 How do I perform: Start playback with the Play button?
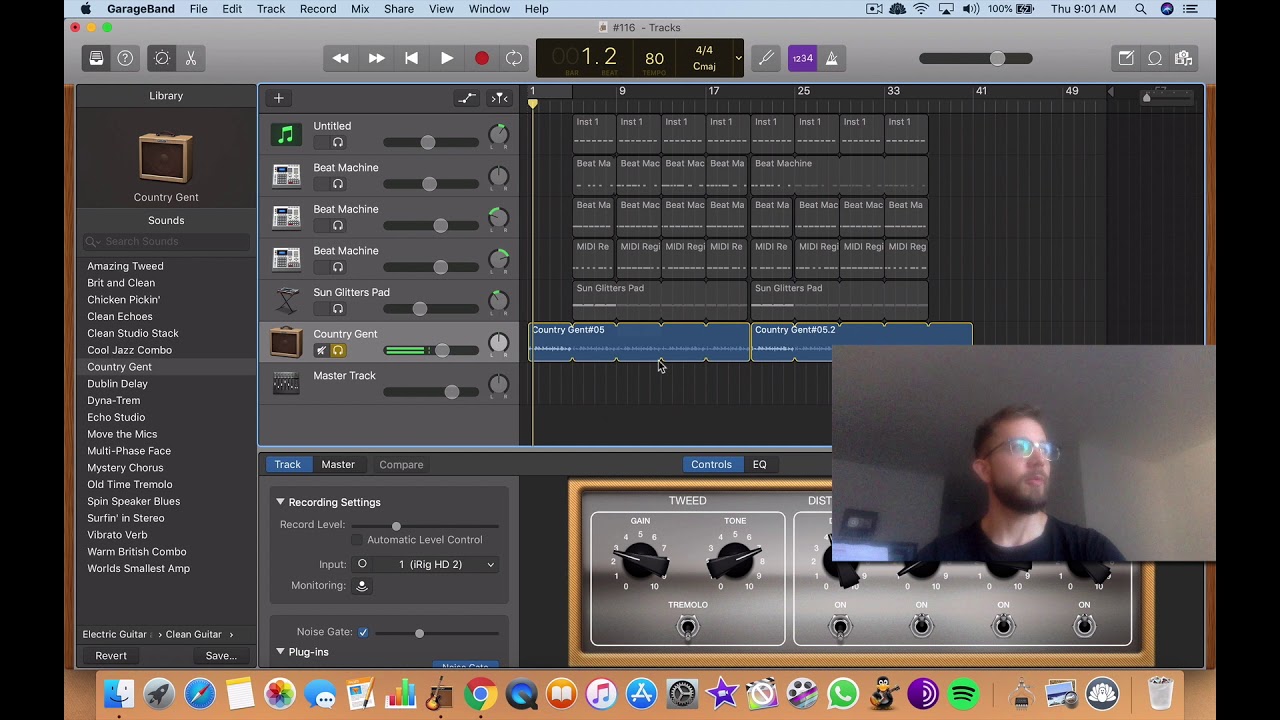446,58
